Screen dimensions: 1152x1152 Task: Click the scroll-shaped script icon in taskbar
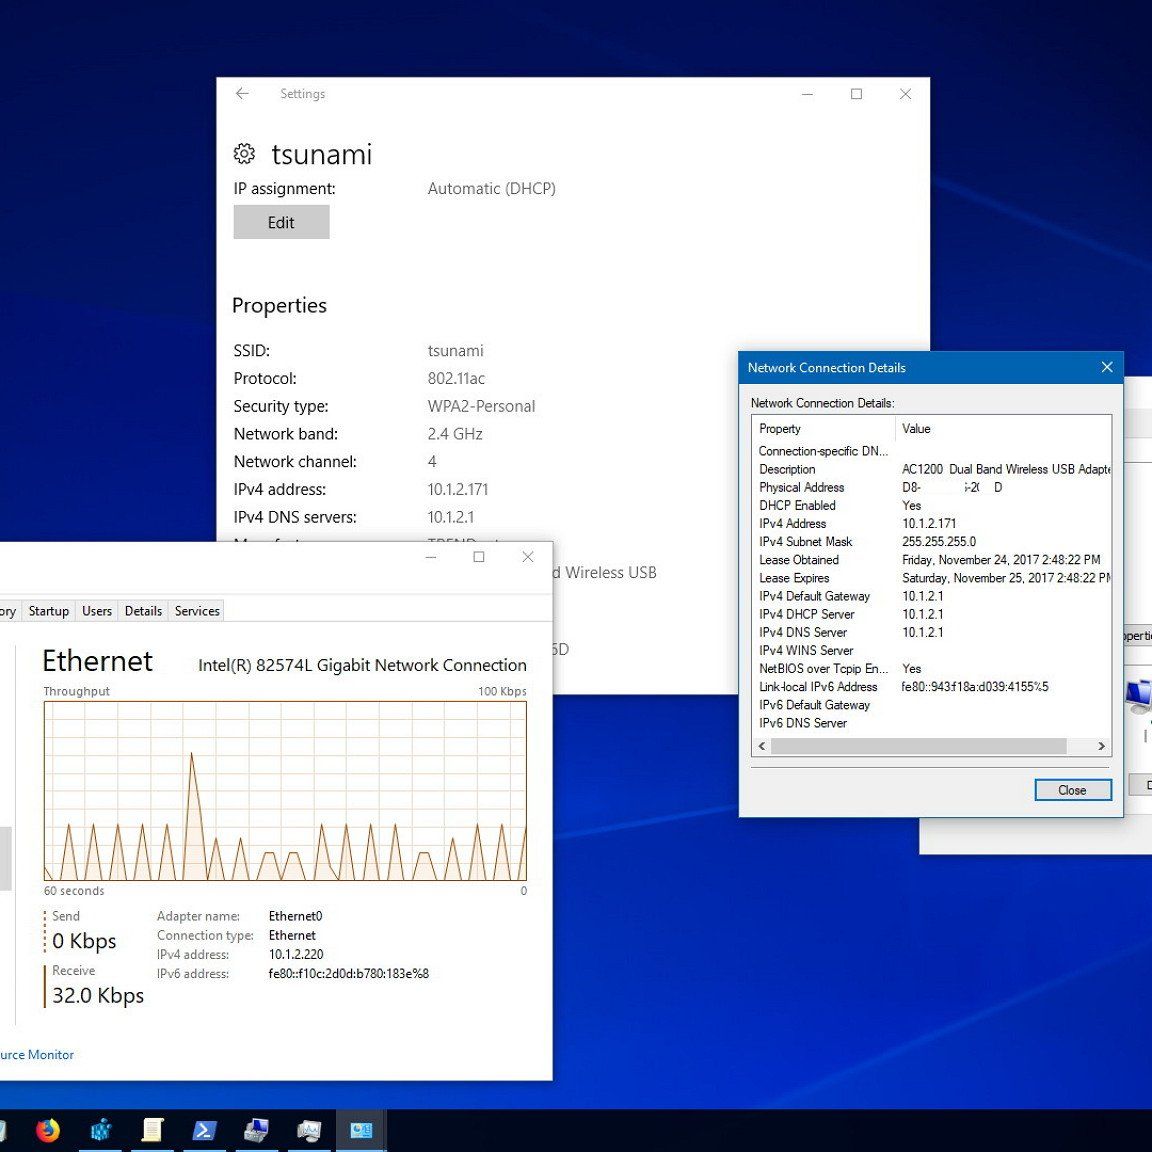(152, 1130)
